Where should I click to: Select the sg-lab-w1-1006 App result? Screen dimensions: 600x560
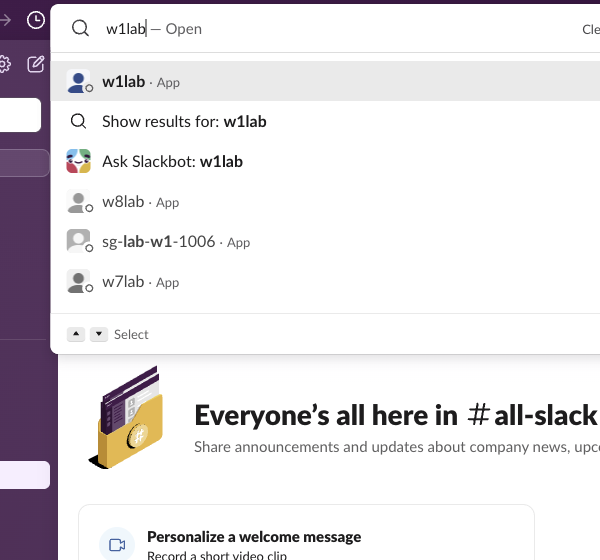pos(325,241)
